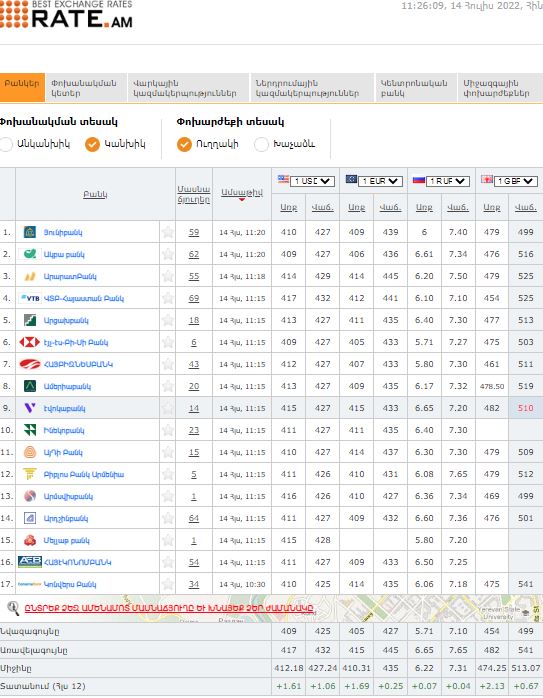Click the Converse Bank logo in row 17

click(30, 584)
